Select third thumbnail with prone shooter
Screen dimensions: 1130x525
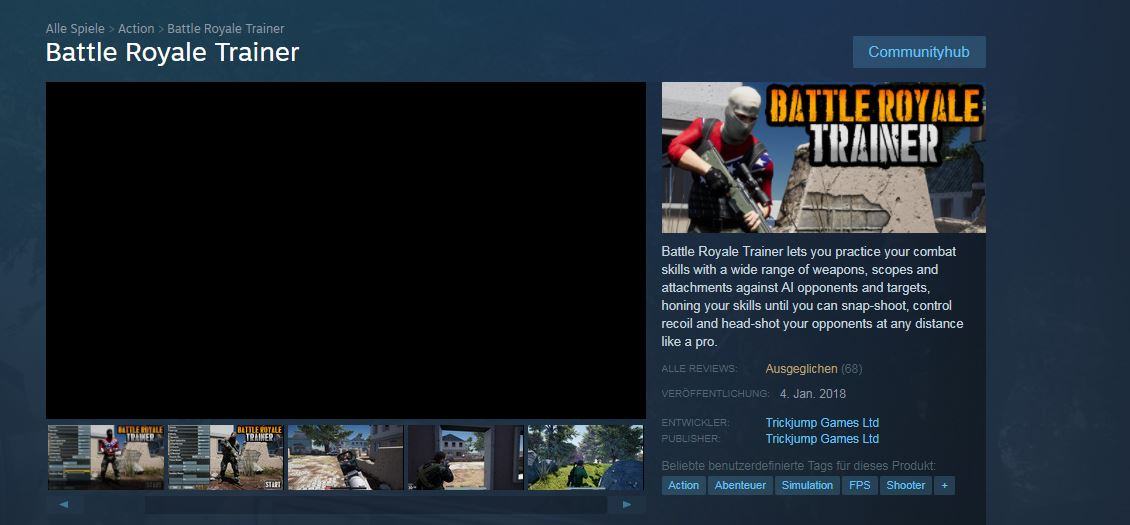(345, 457)
